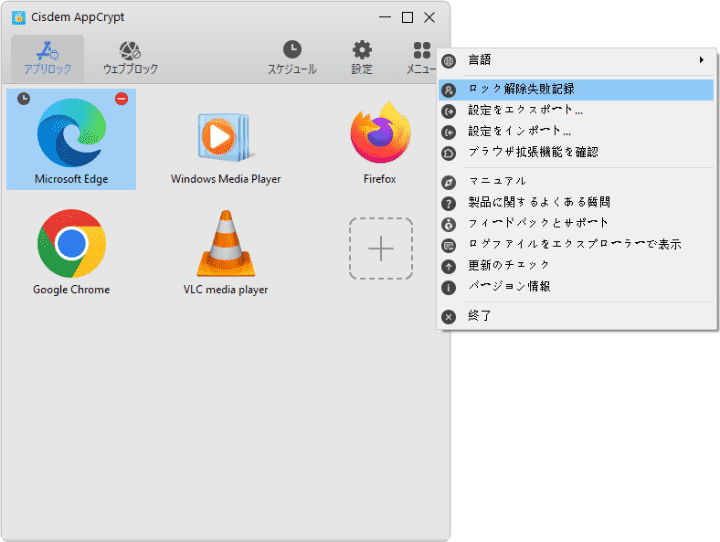The image size is (720, 542).
Task: Select the Google Chrome app icon
Action: click(71, 244)
